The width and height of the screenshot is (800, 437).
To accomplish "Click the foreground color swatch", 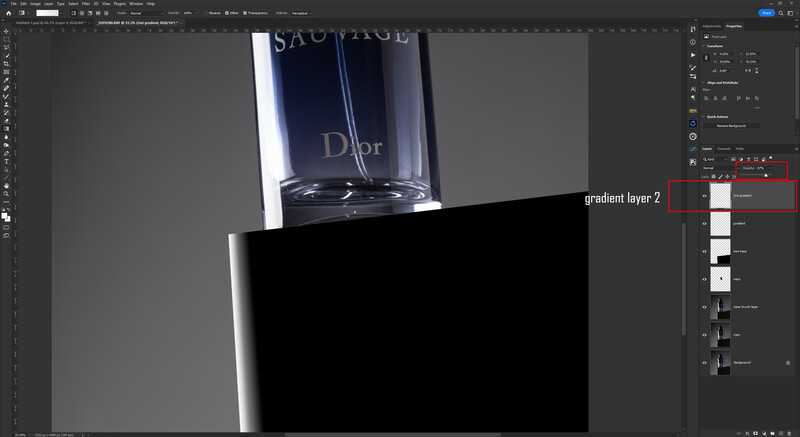I will 5,216.
